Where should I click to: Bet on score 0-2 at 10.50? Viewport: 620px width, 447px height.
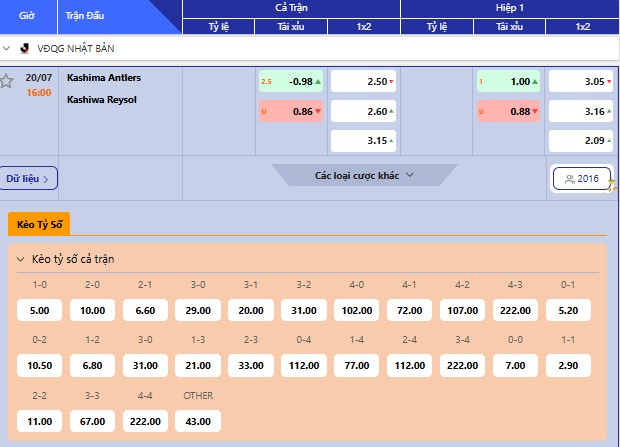point(40,366)
